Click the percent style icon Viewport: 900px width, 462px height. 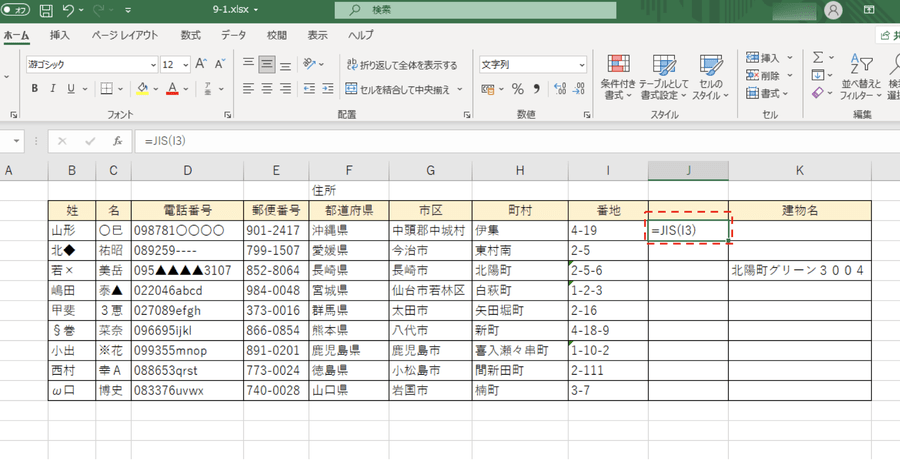point(518,89)
